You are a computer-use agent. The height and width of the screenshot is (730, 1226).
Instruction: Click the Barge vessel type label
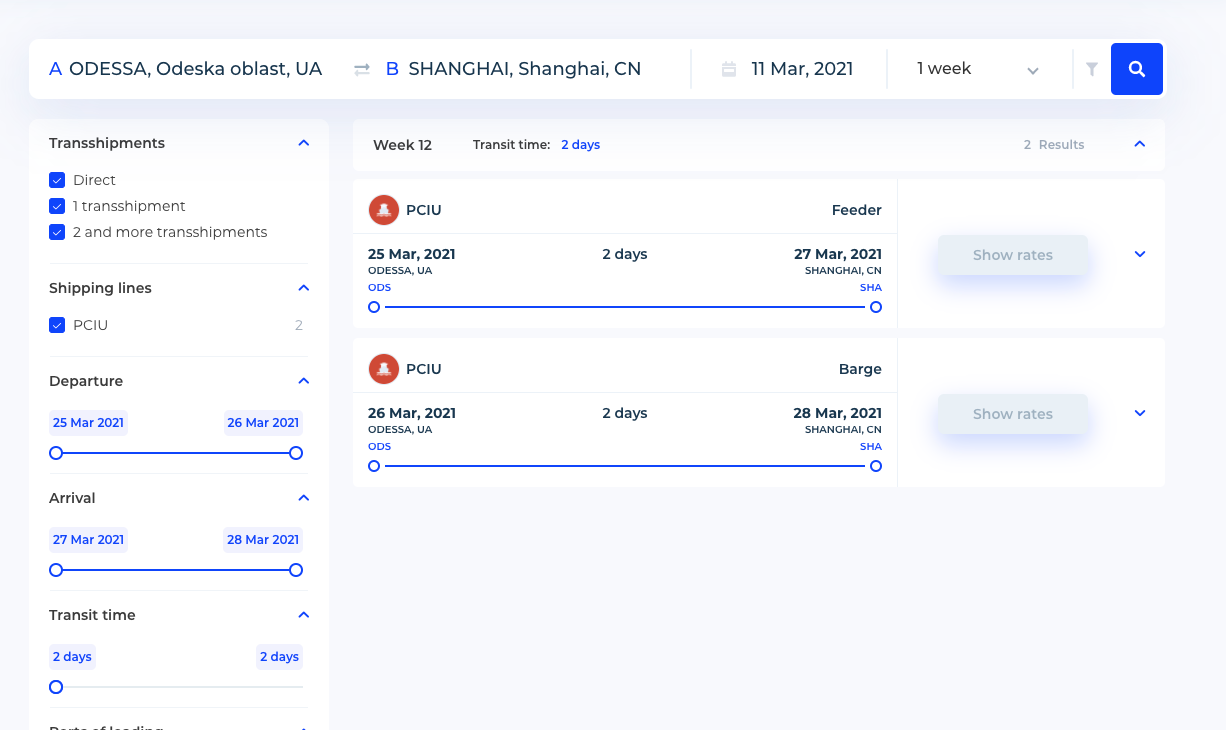tap(860, 369)
